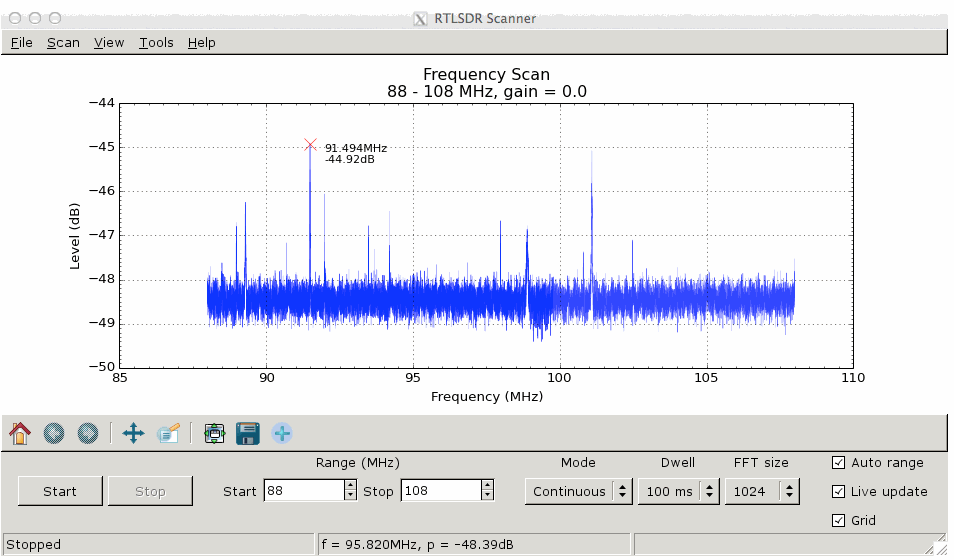Decrease Stop frequency with down spinner arrow
The image size is (954, 560).
coord(487,496)
